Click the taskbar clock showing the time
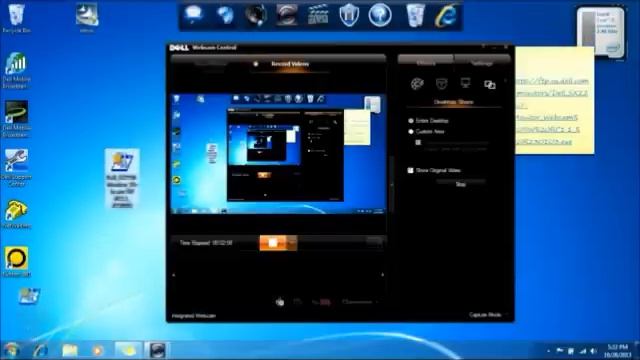Screen dimensions: 640x360 [618, 351]
